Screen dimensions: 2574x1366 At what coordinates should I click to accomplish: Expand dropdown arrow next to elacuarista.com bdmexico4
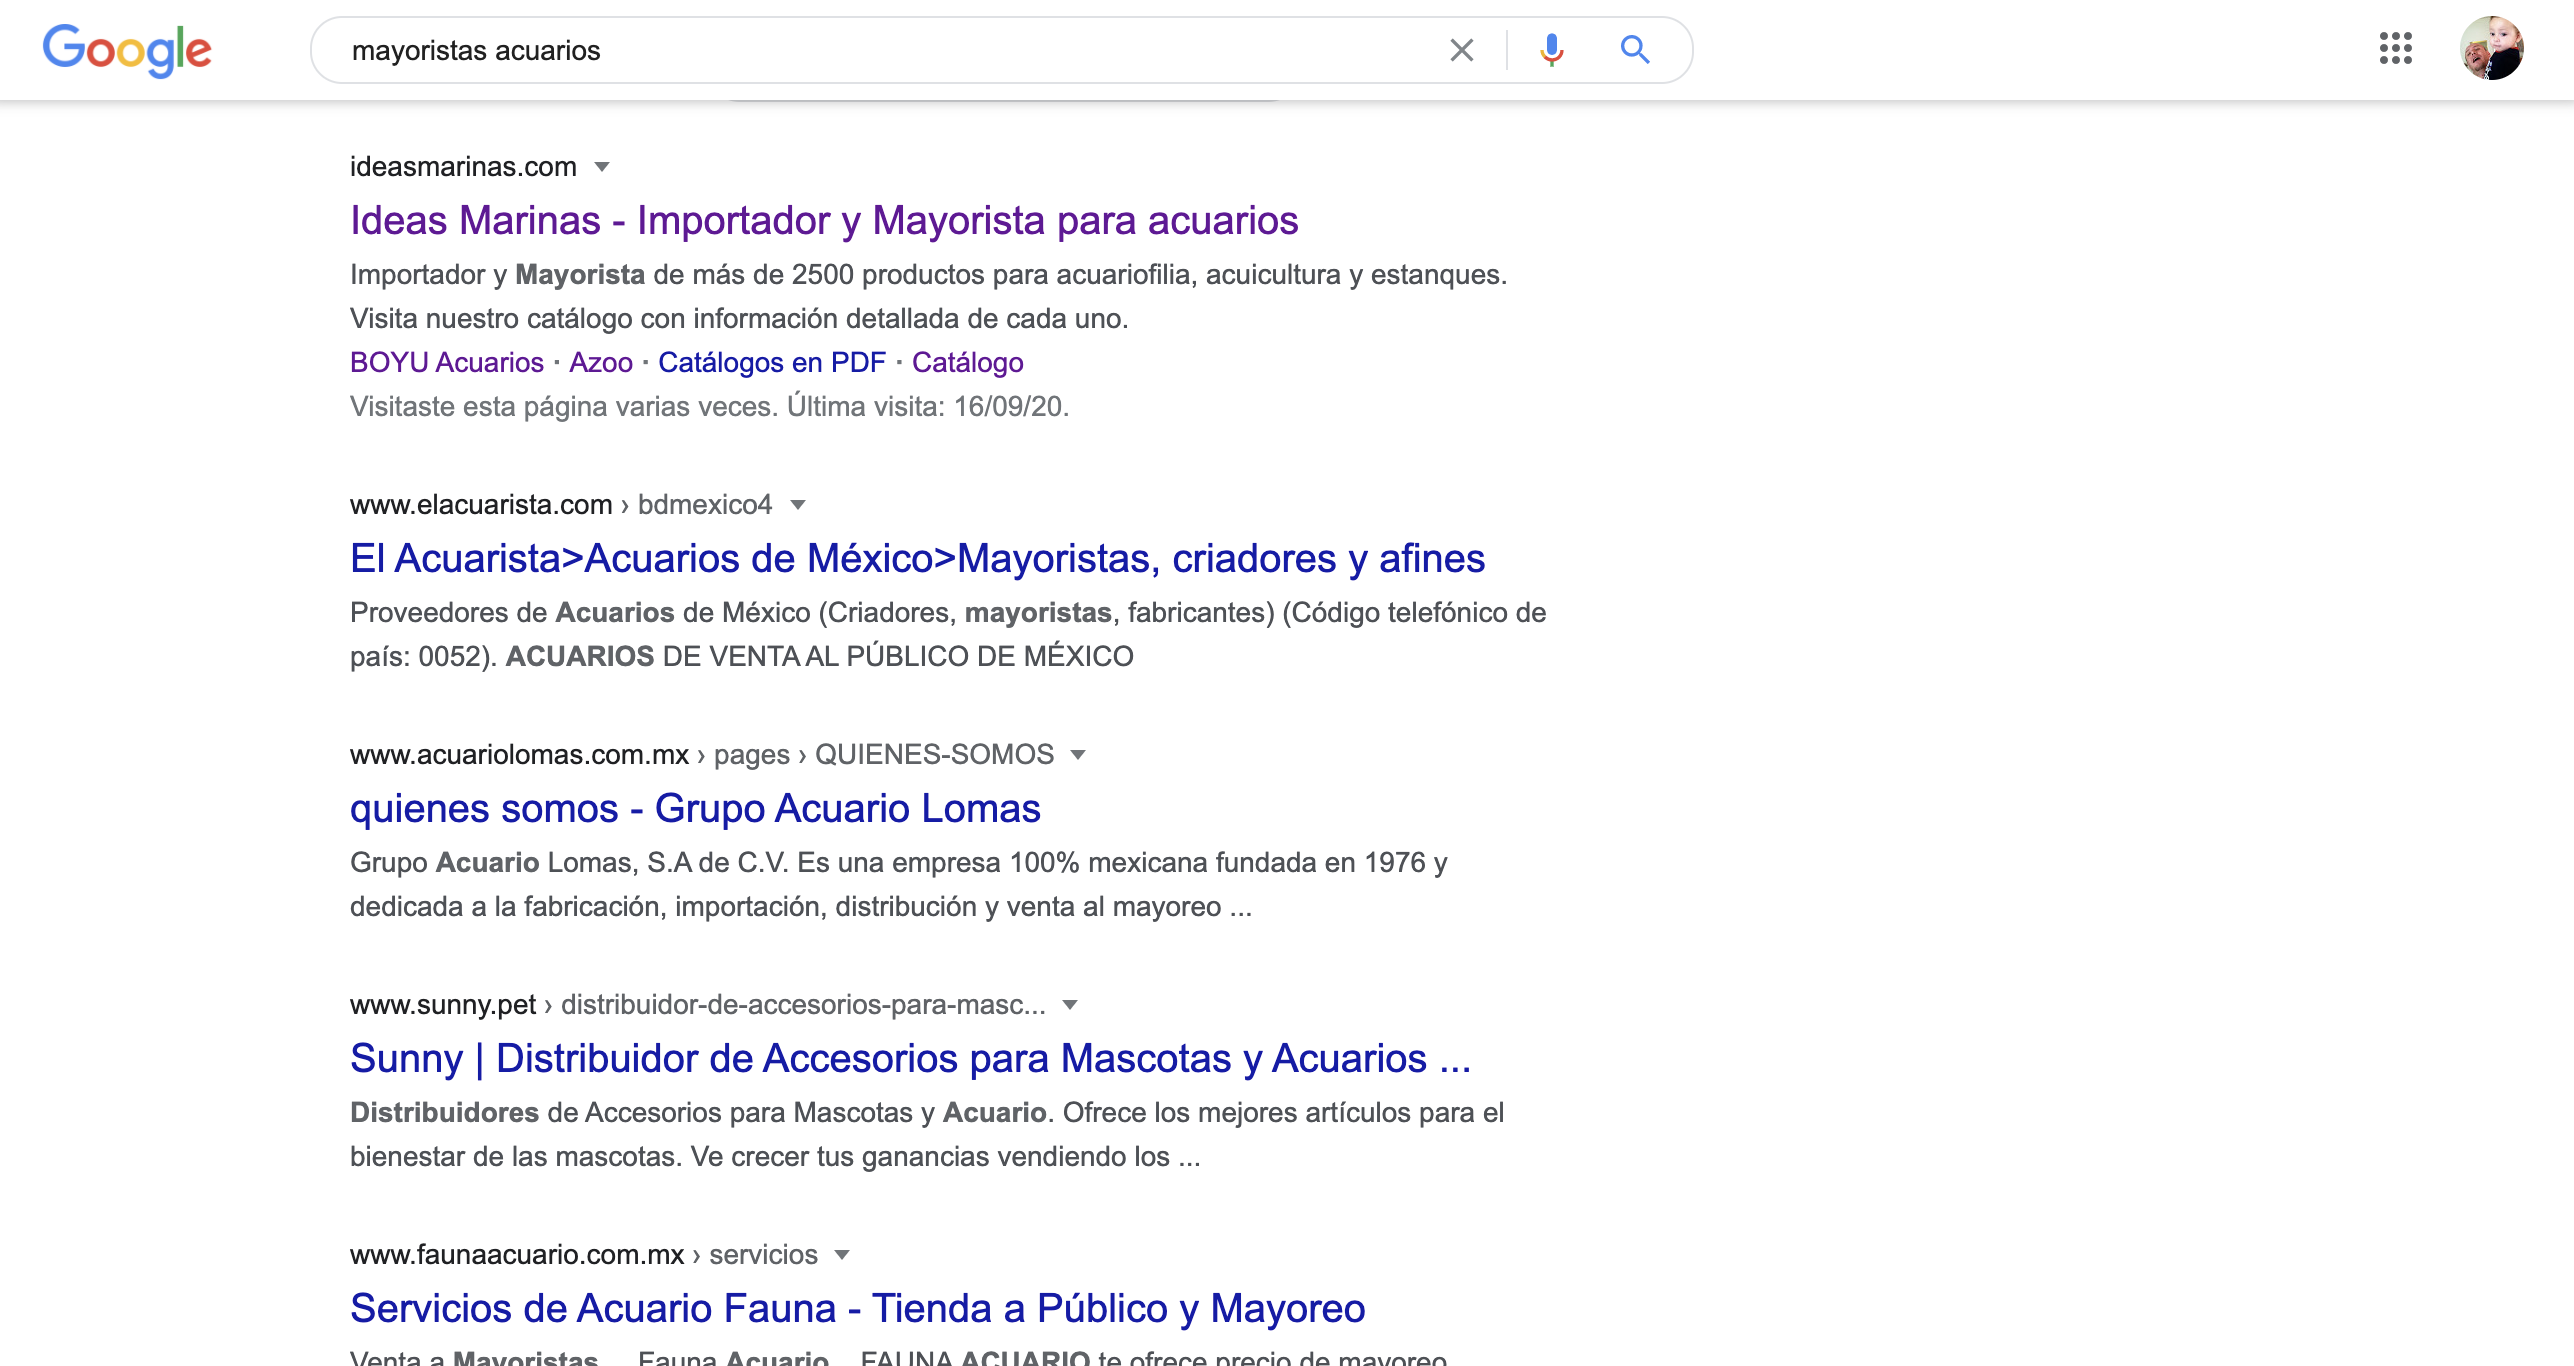pos(798,505)
